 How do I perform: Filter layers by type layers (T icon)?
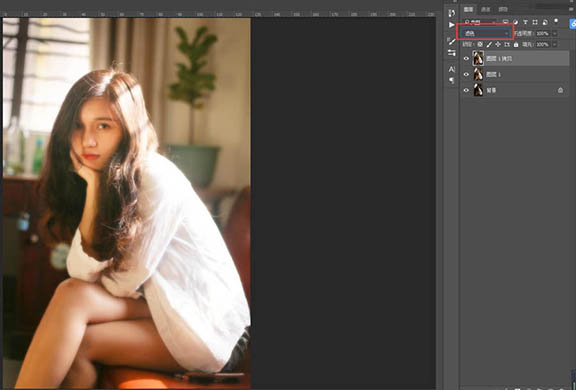click(525, 22)
